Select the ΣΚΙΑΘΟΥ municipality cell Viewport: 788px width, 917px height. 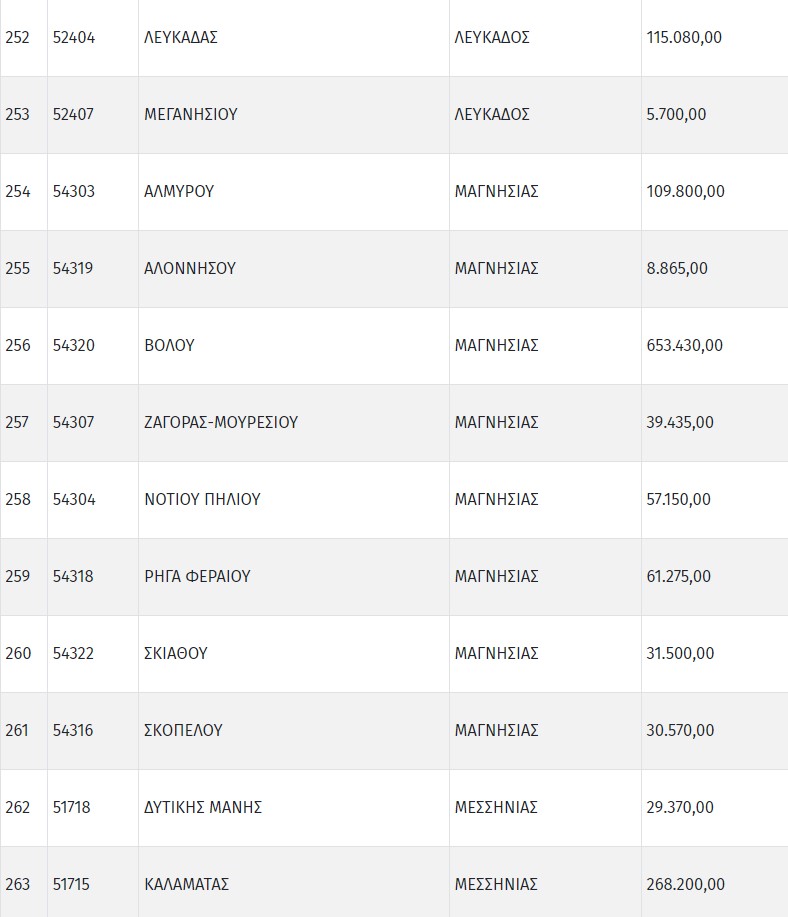[176, 654]
